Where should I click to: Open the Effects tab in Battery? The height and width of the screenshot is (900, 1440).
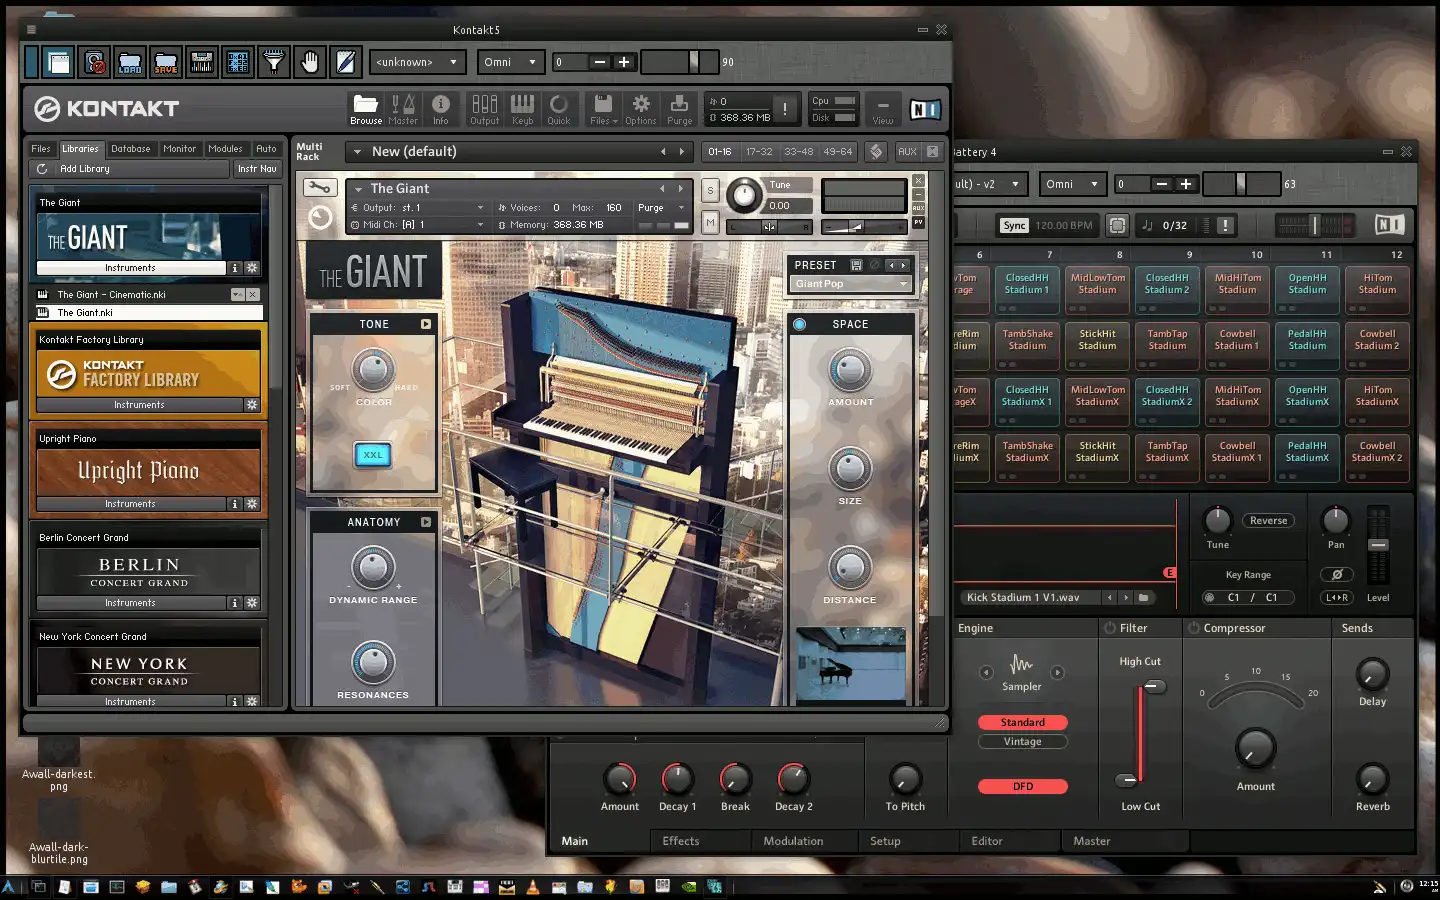[681, 841]
